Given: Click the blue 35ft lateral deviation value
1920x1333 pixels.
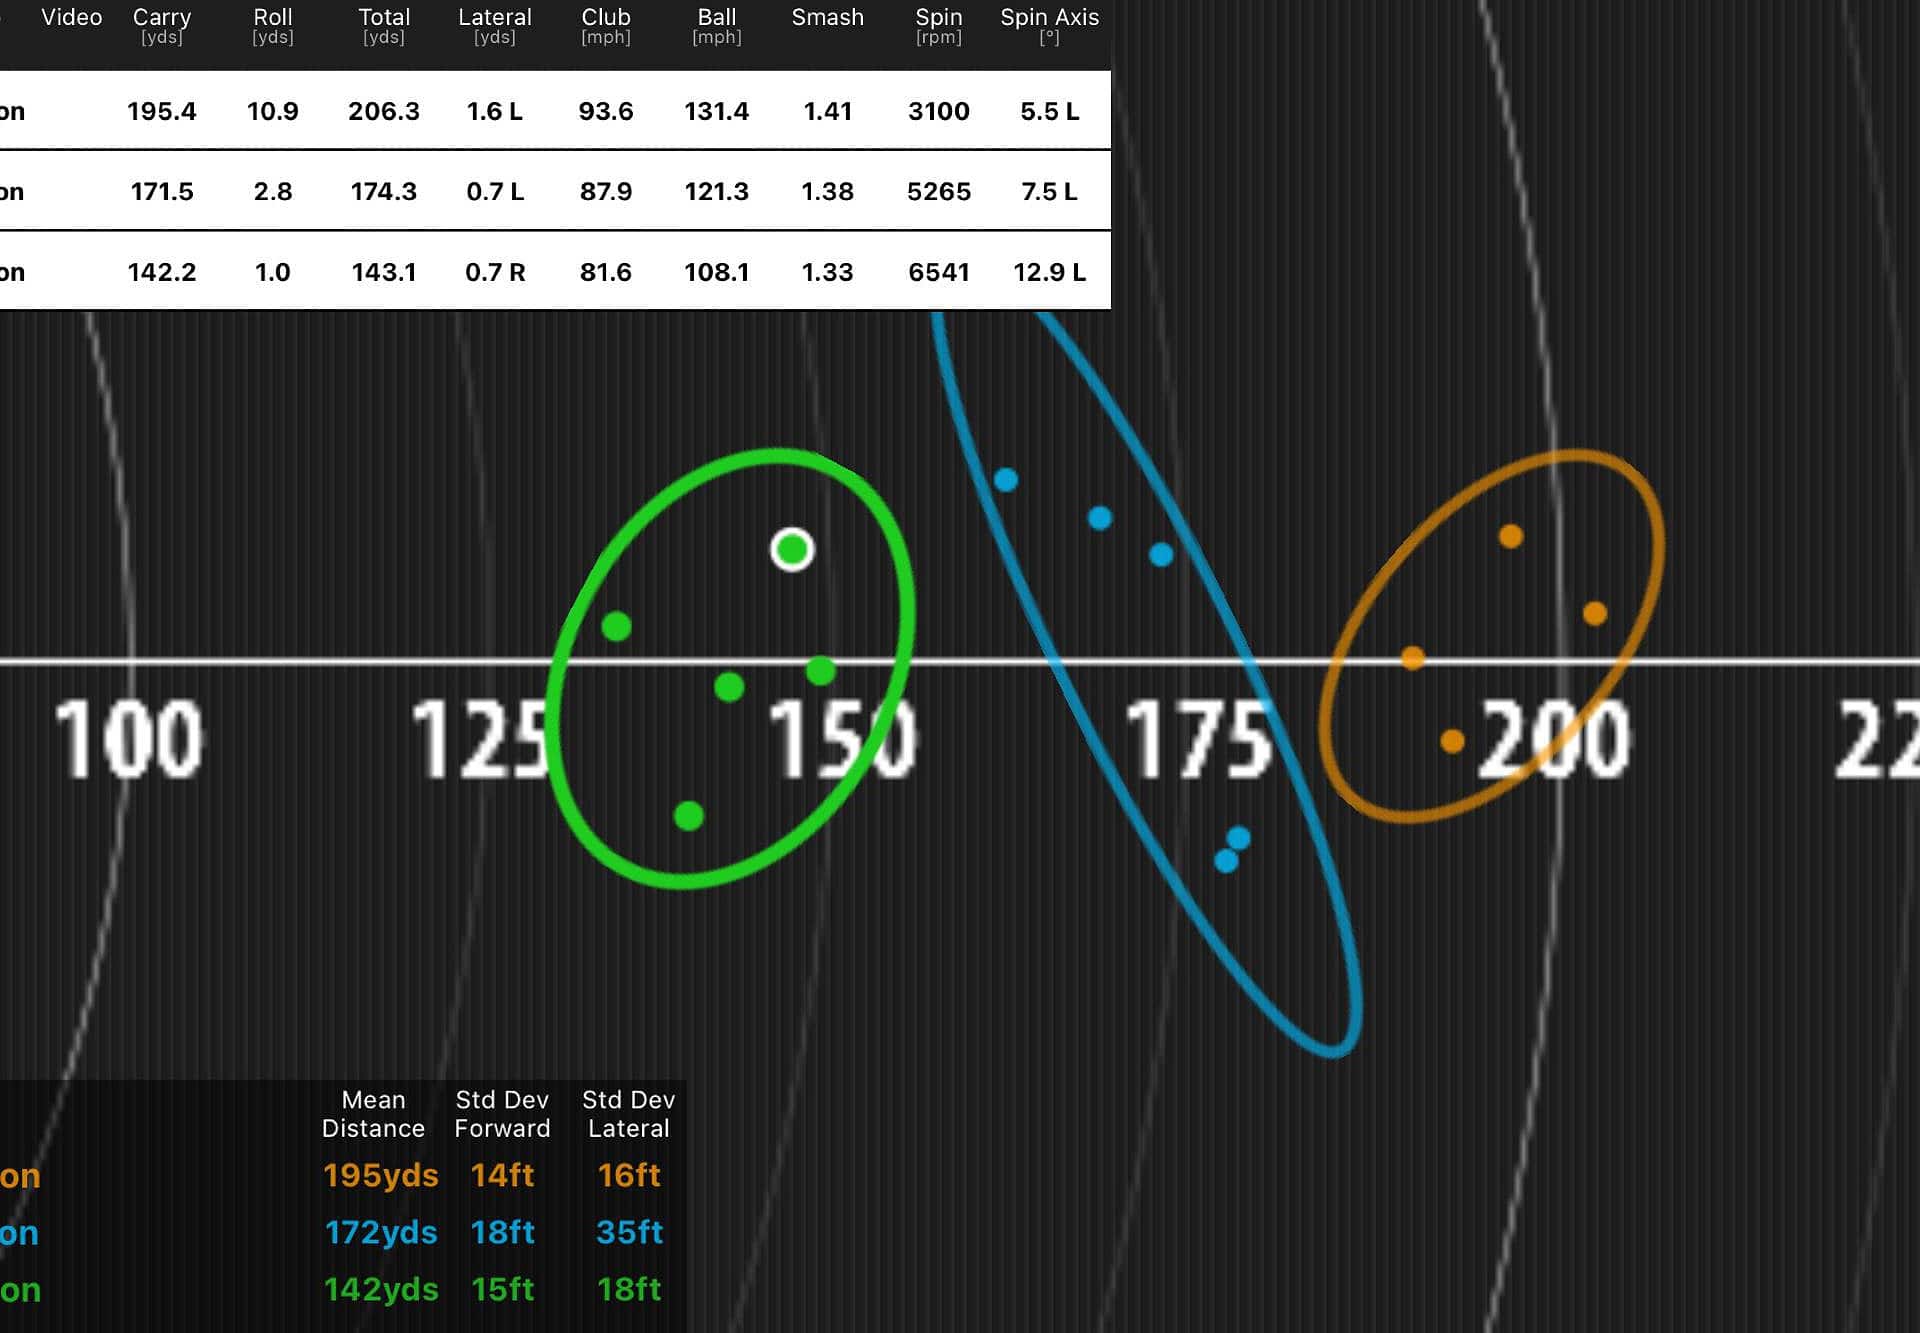Looking at the screenshot, I should 629,1232.
